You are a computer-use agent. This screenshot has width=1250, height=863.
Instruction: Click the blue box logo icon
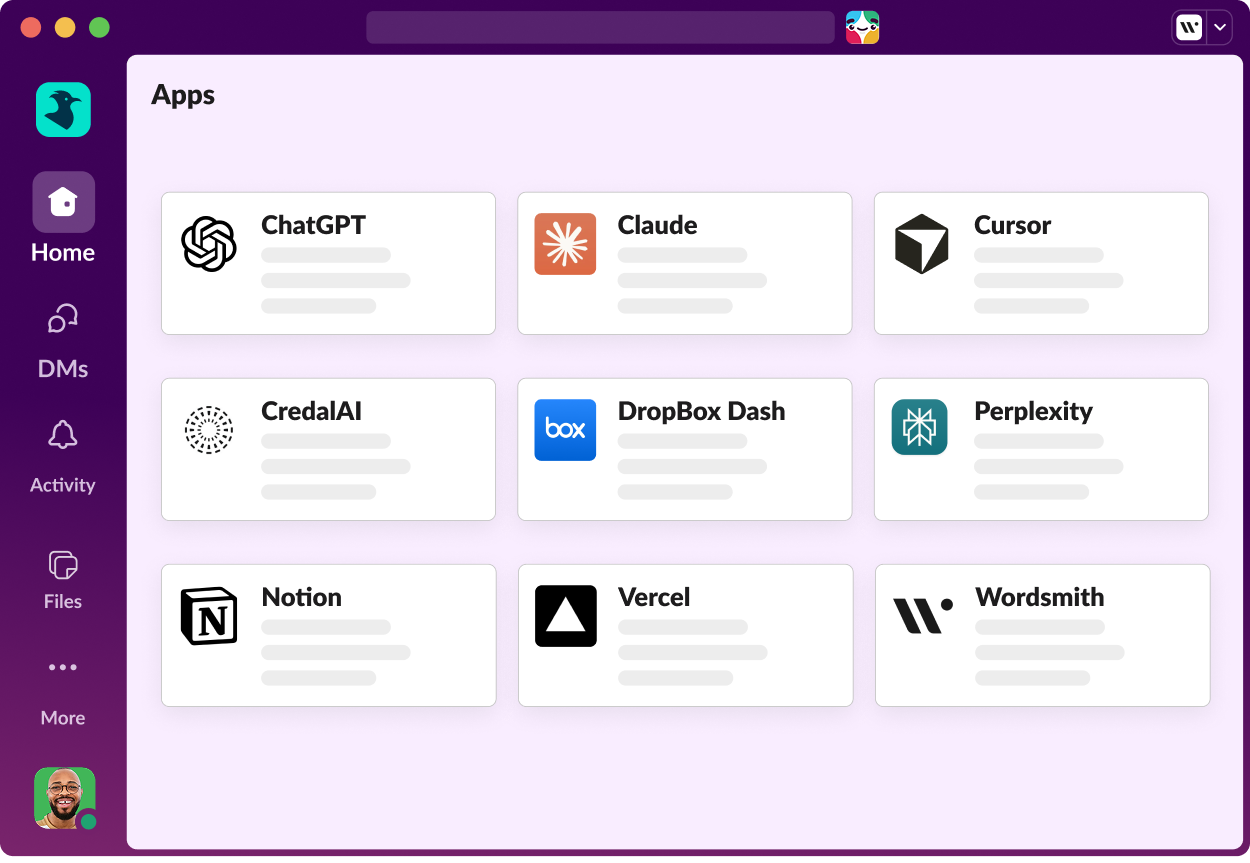click(x=565, y=430)
